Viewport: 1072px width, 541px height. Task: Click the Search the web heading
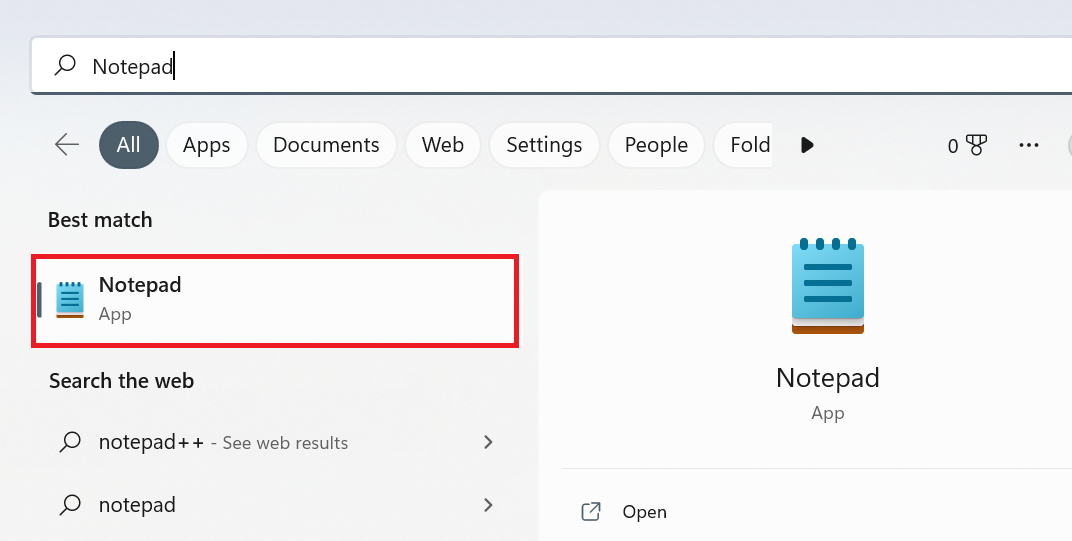click(121, 381)
